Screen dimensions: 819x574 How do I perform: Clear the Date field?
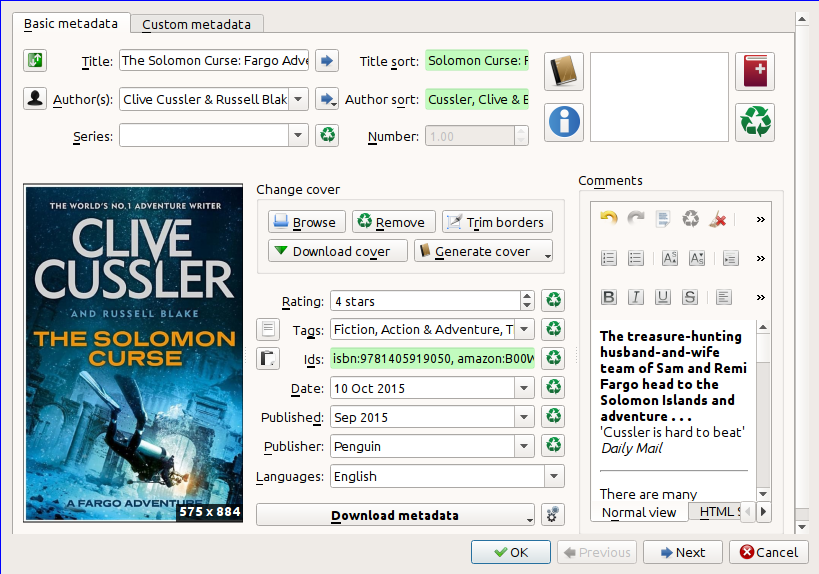(553, 388)
